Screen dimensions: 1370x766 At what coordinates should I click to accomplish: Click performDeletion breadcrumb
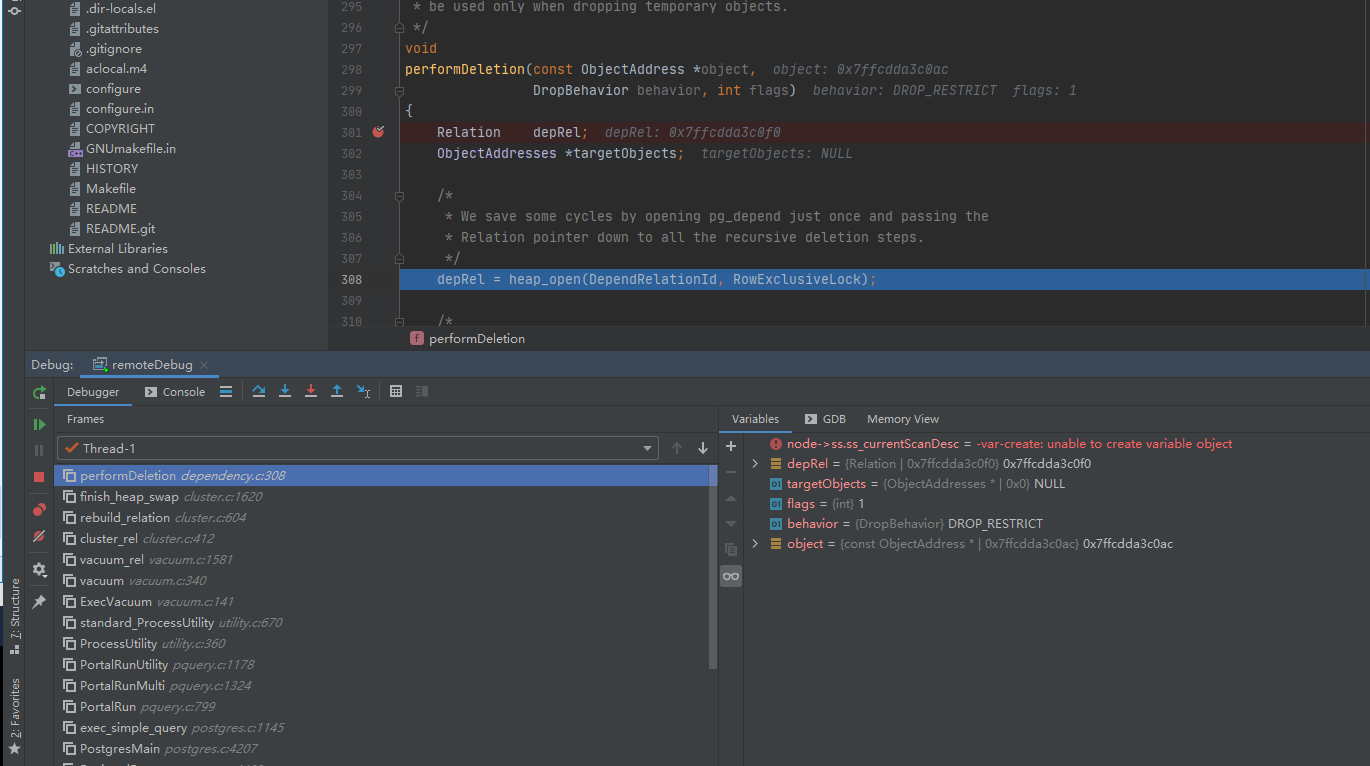coord(468,339)
